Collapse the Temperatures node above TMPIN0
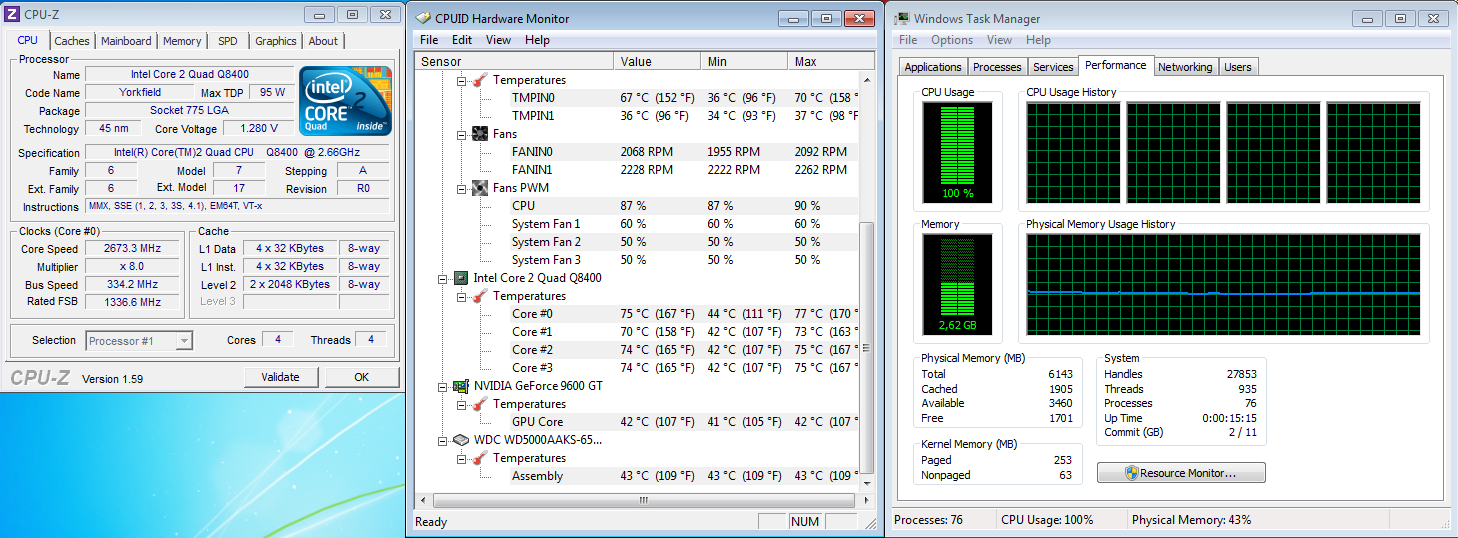Viewport: 1458px width, 538px height. point(462,80)
